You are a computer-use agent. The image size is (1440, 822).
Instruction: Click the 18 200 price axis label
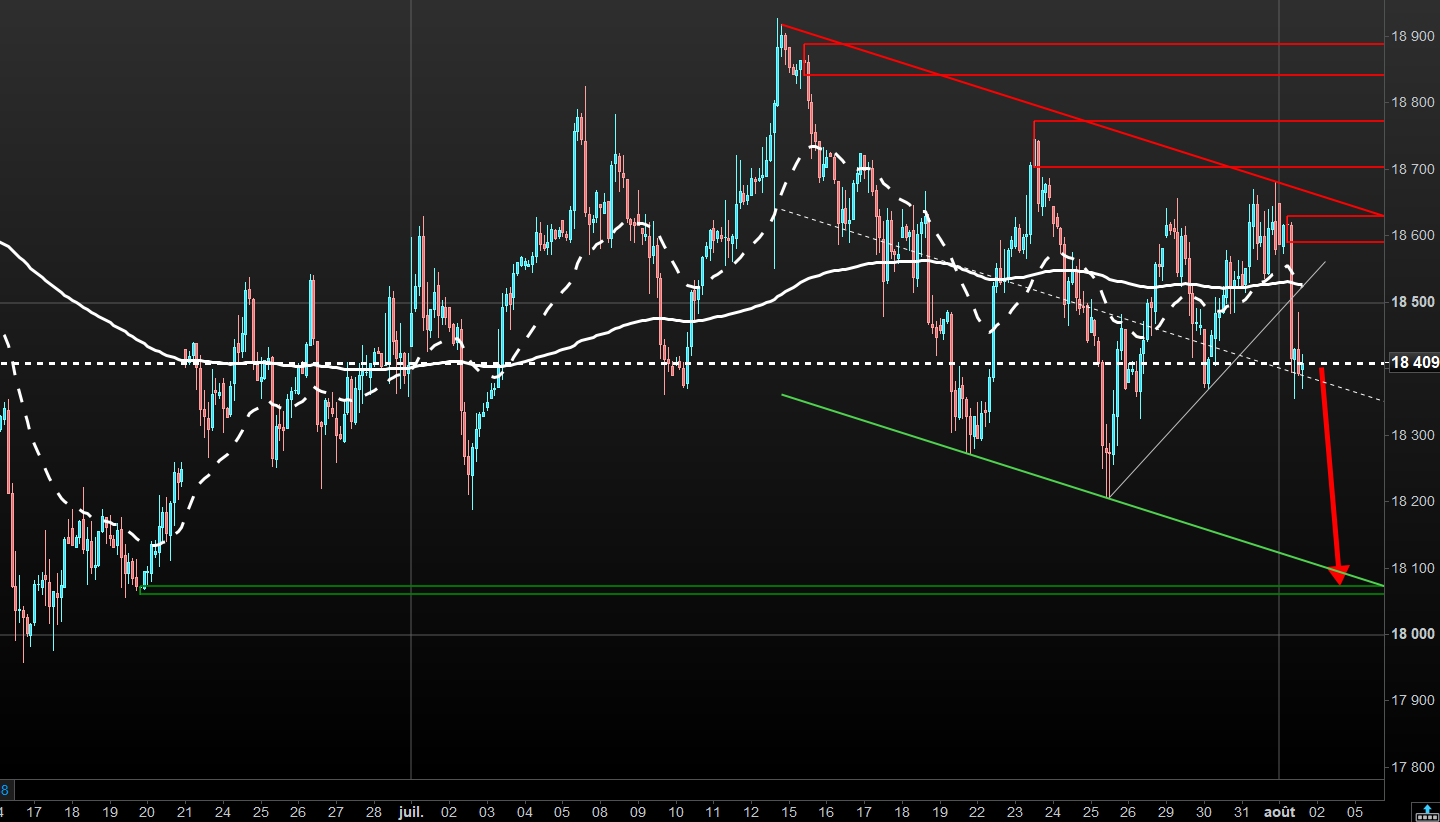point(1413,501)
